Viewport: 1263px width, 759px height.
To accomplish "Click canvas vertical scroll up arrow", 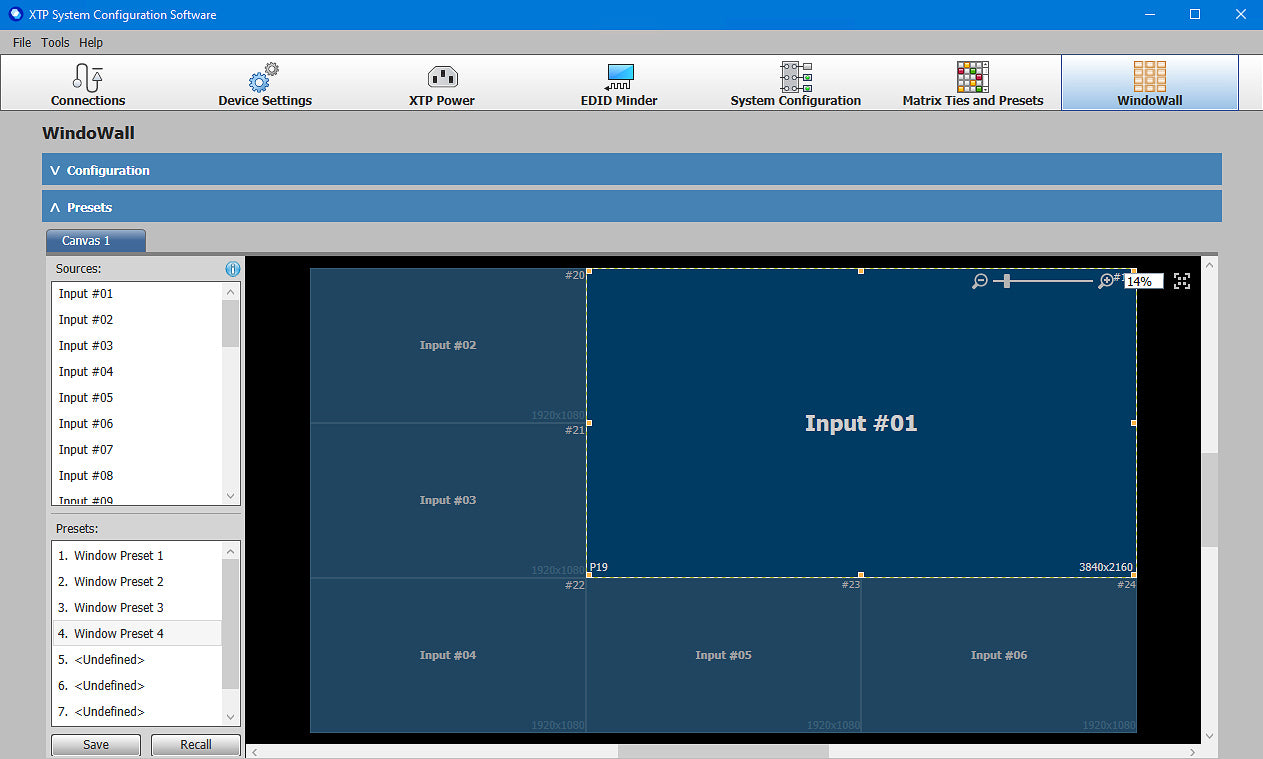I will 1210,265.
